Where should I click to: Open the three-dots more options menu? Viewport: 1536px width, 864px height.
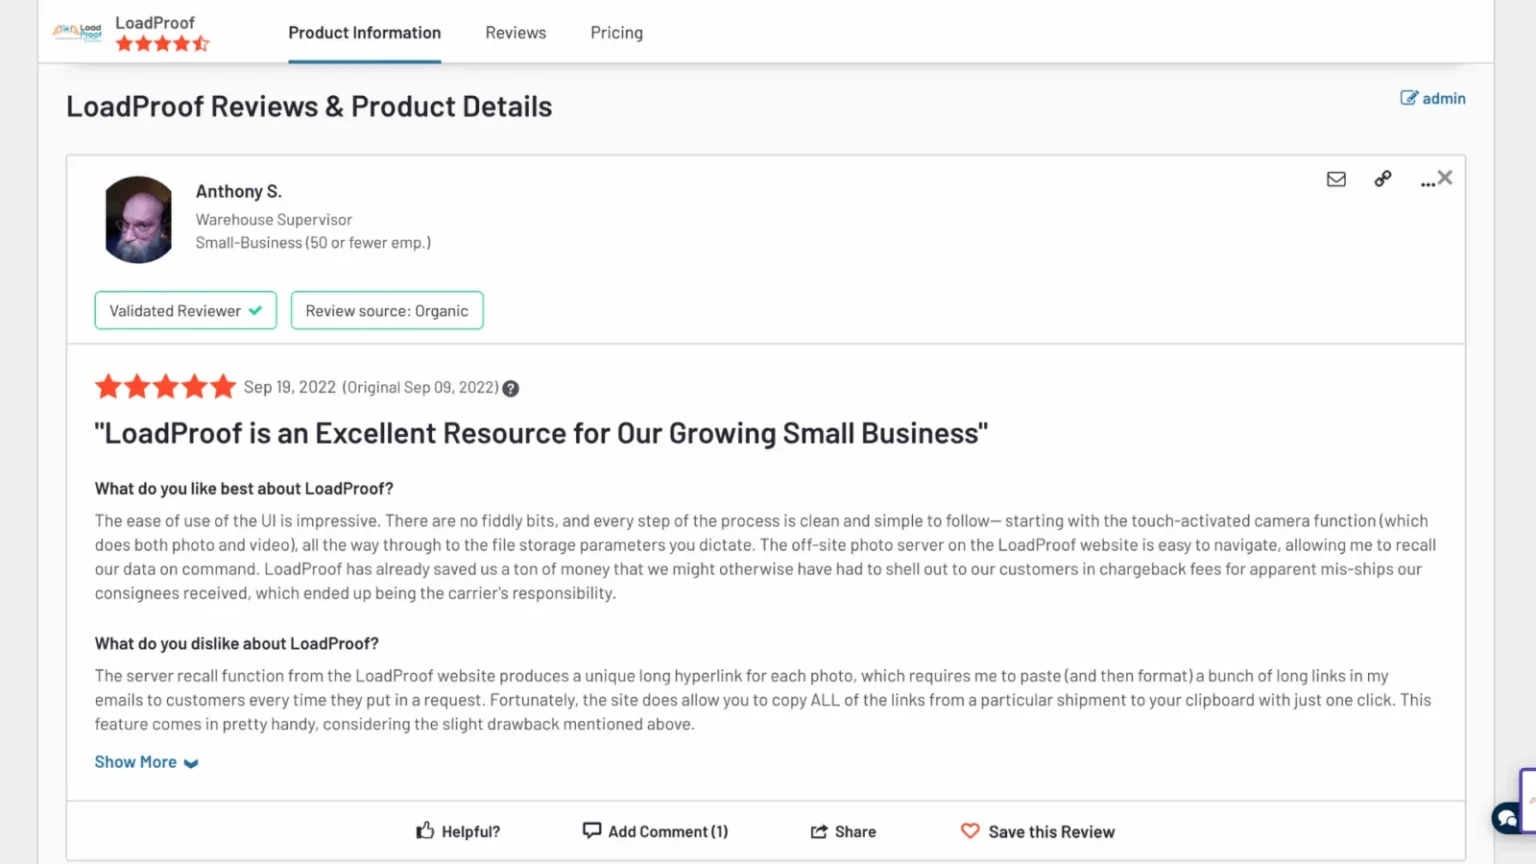[x=1427, y=183]
